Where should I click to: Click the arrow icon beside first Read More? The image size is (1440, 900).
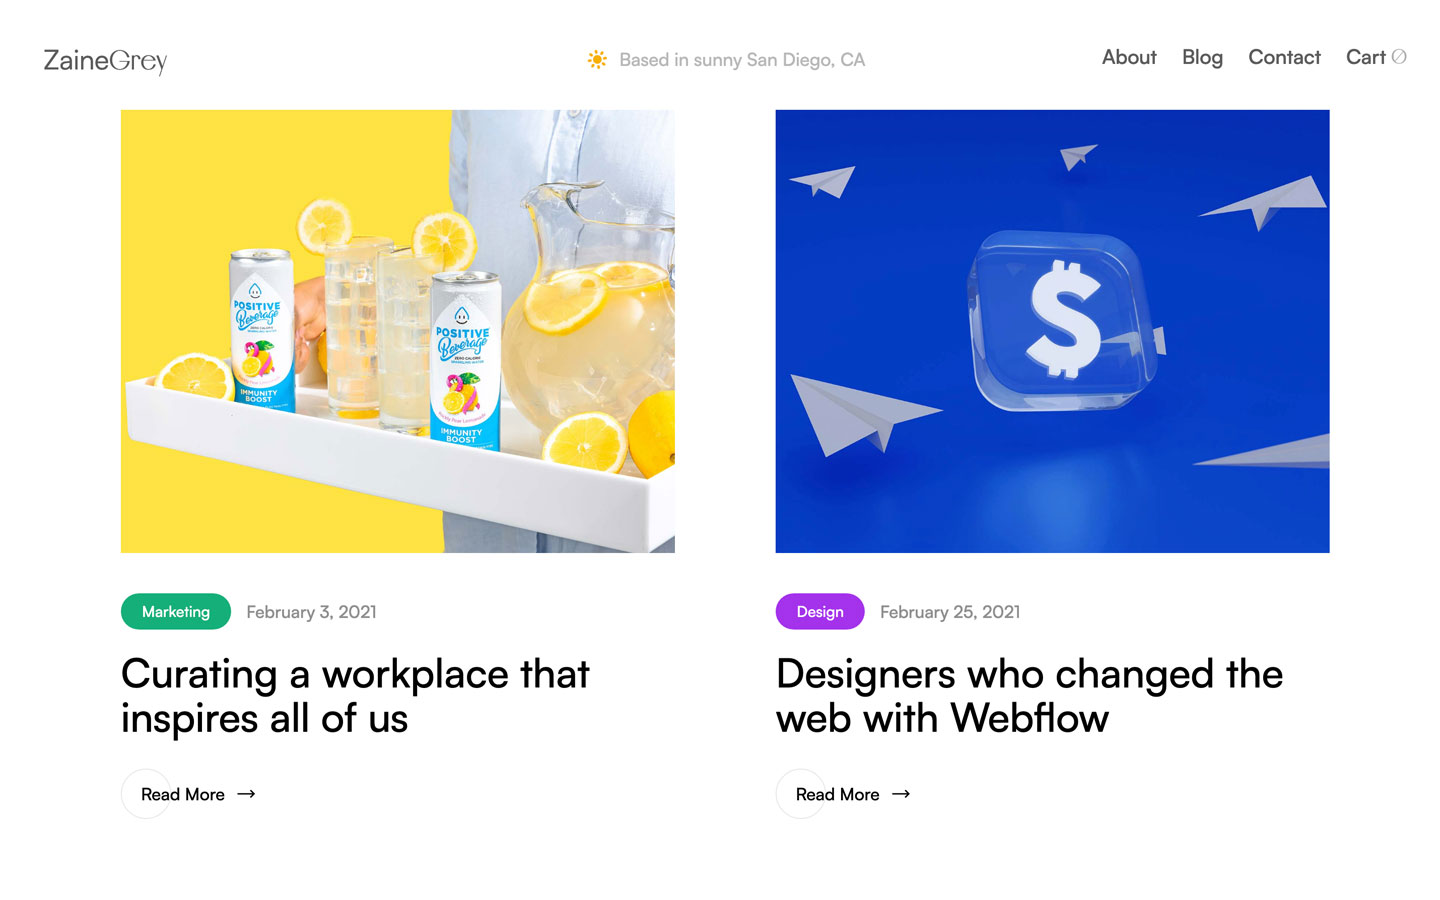point(246,794)
